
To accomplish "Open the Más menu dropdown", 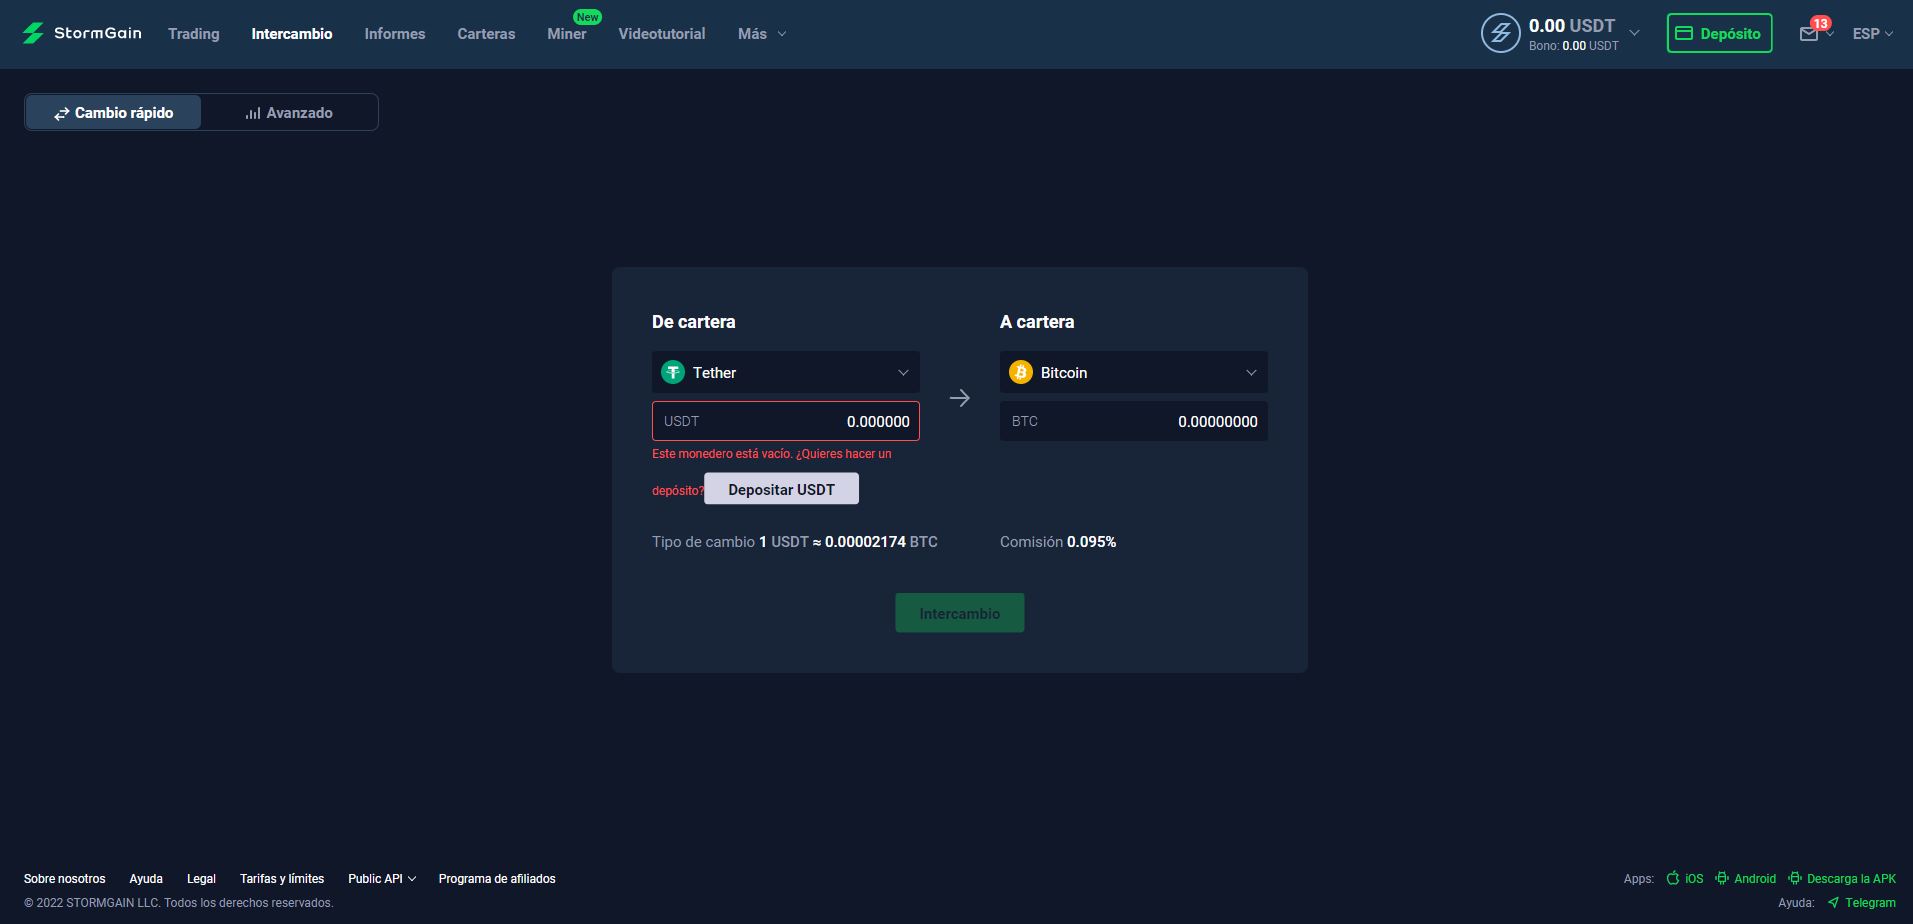I will pyautogui.click(x=762, y=34).
